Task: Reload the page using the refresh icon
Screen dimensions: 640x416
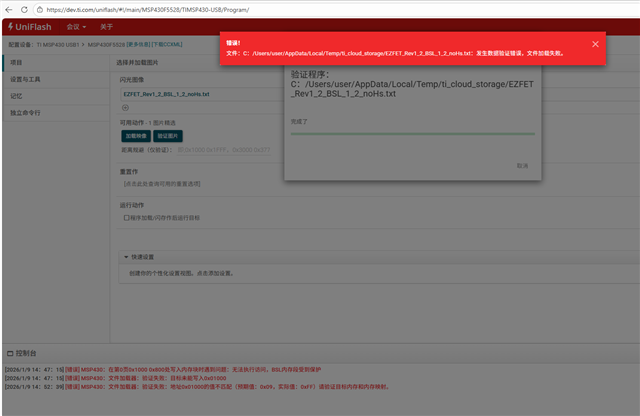Action: pyautogui.click(x=24, y=9)
